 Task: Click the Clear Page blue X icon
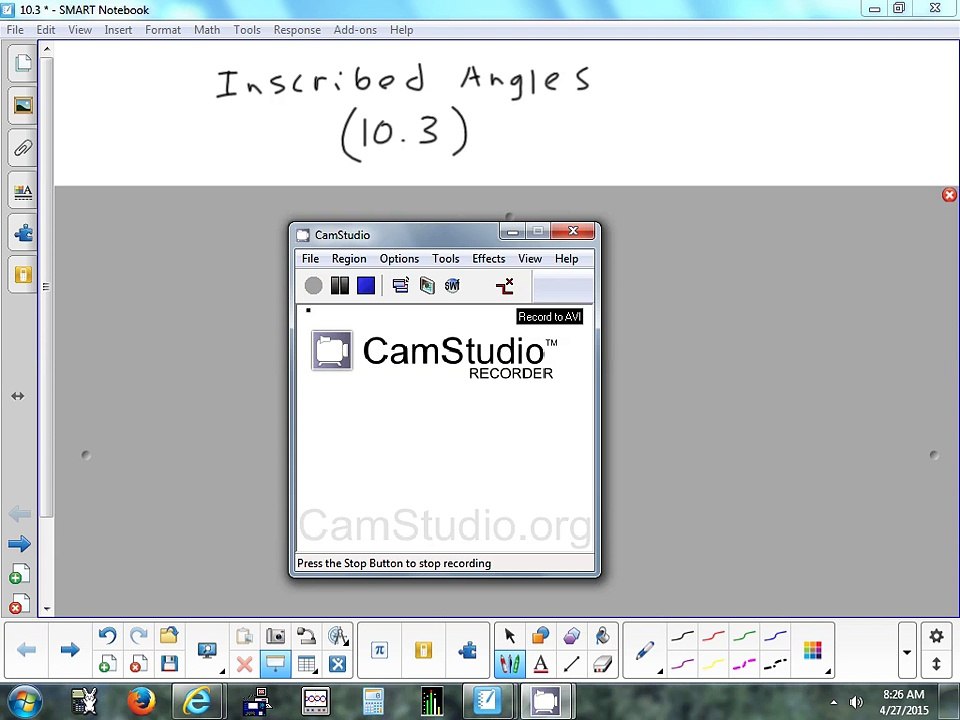[337, 664]
